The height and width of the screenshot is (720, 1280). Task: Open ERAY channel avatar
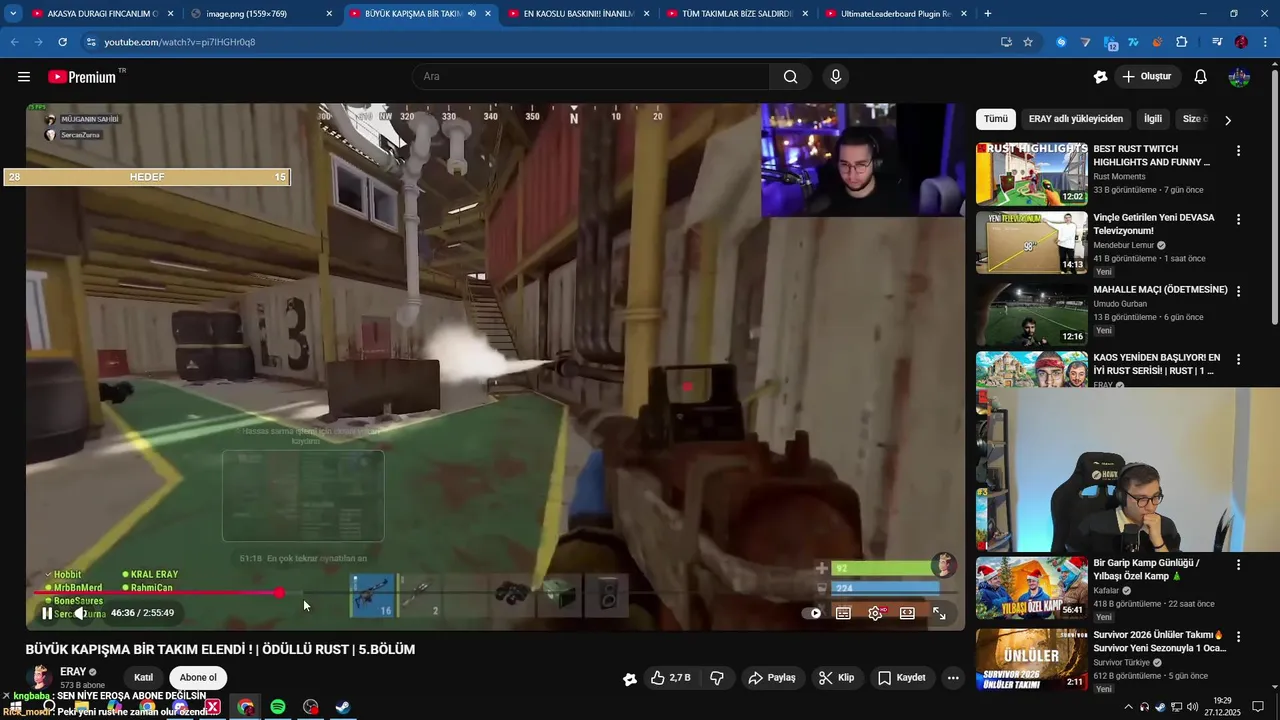pos(40,678)
